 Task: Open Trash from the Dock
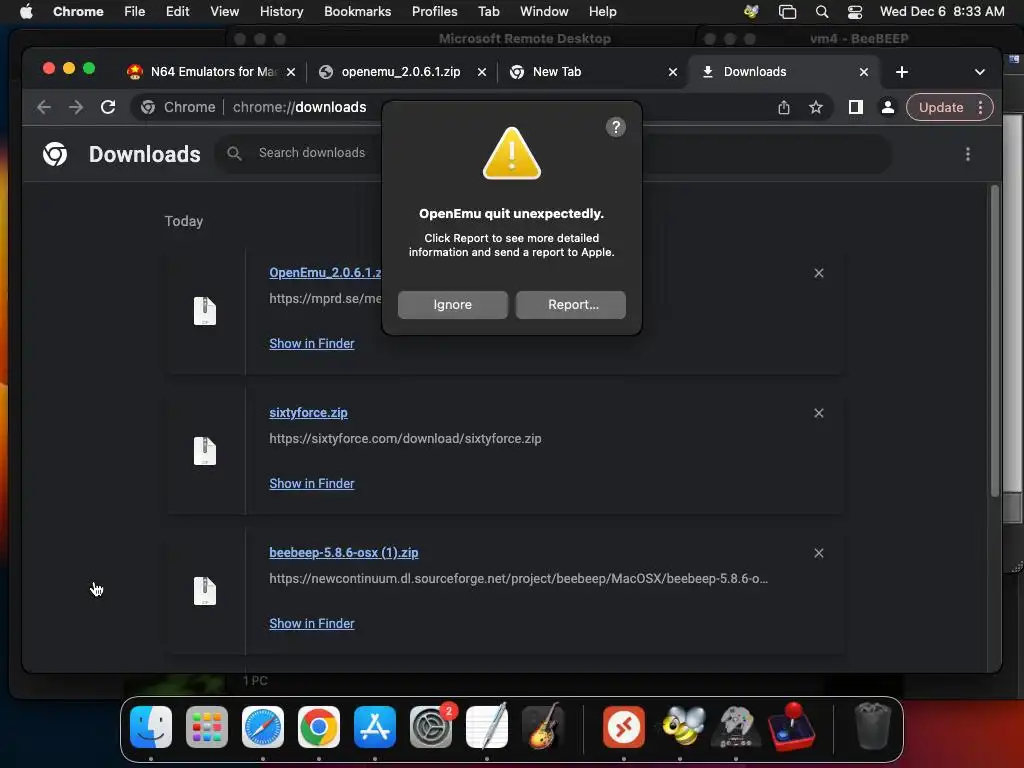(872, 726)
